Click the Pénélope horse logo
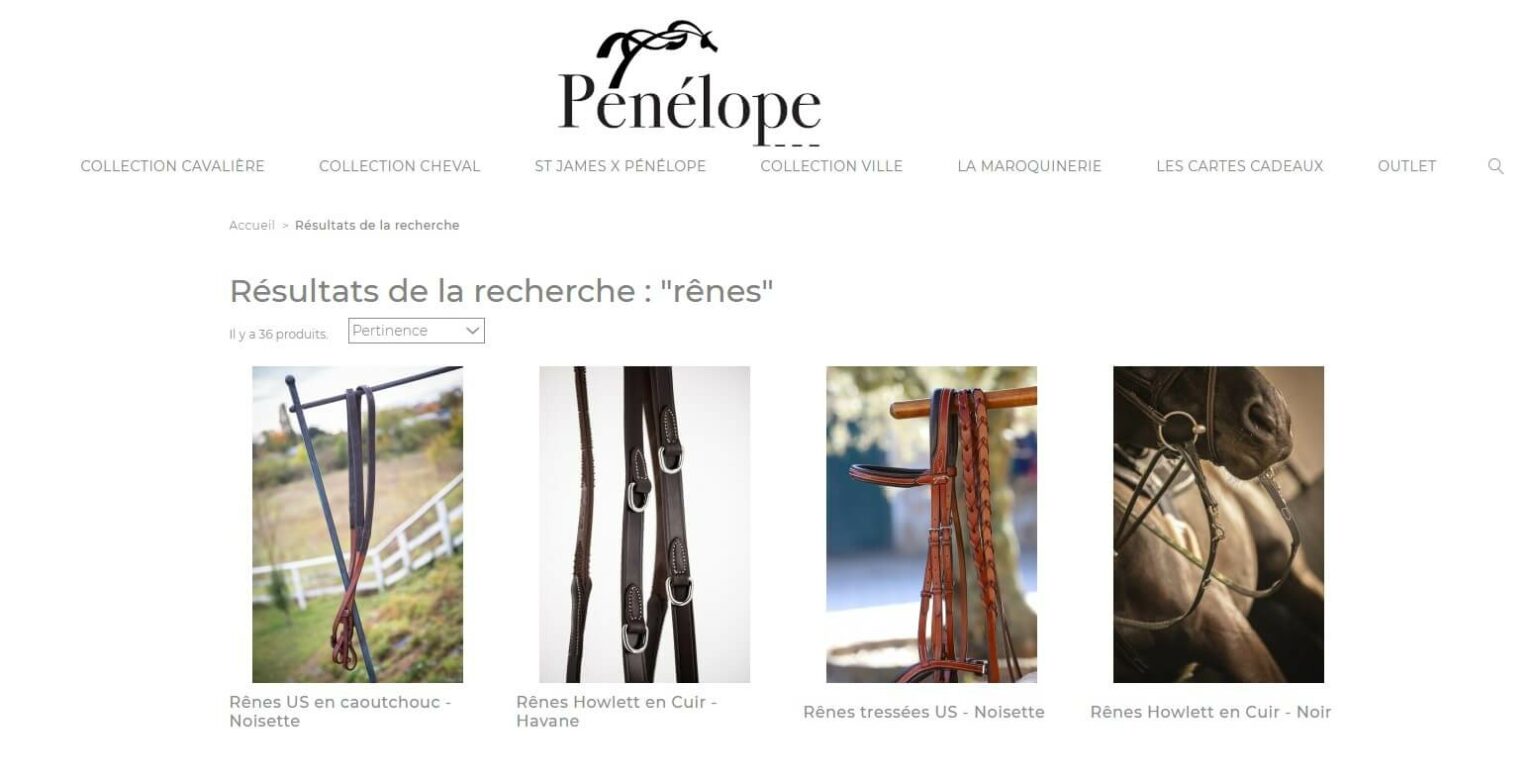 tap(689, 85)
